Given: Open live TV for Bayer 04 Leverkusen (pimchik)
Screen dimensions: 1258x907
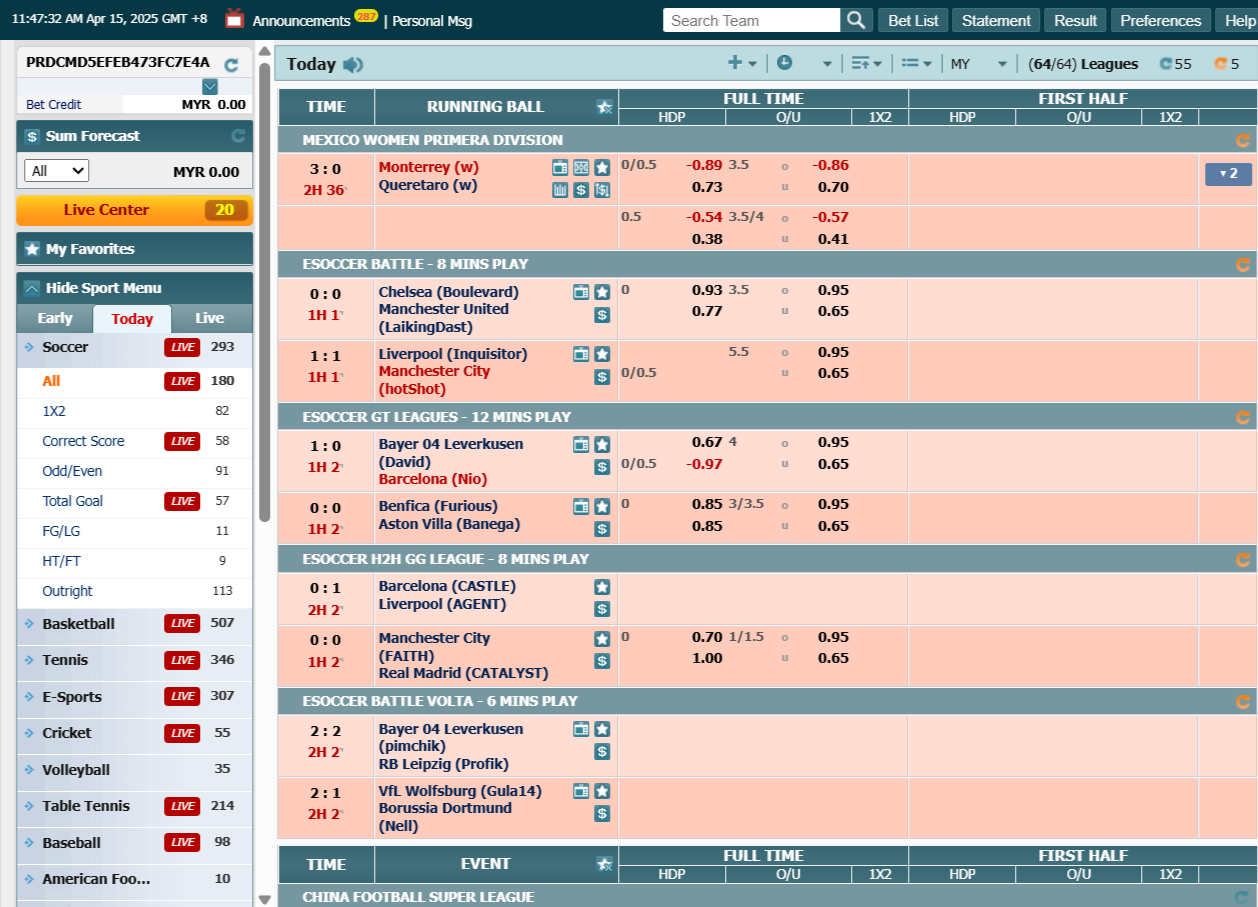Looking at the screenshot, I should coord(581,730).
